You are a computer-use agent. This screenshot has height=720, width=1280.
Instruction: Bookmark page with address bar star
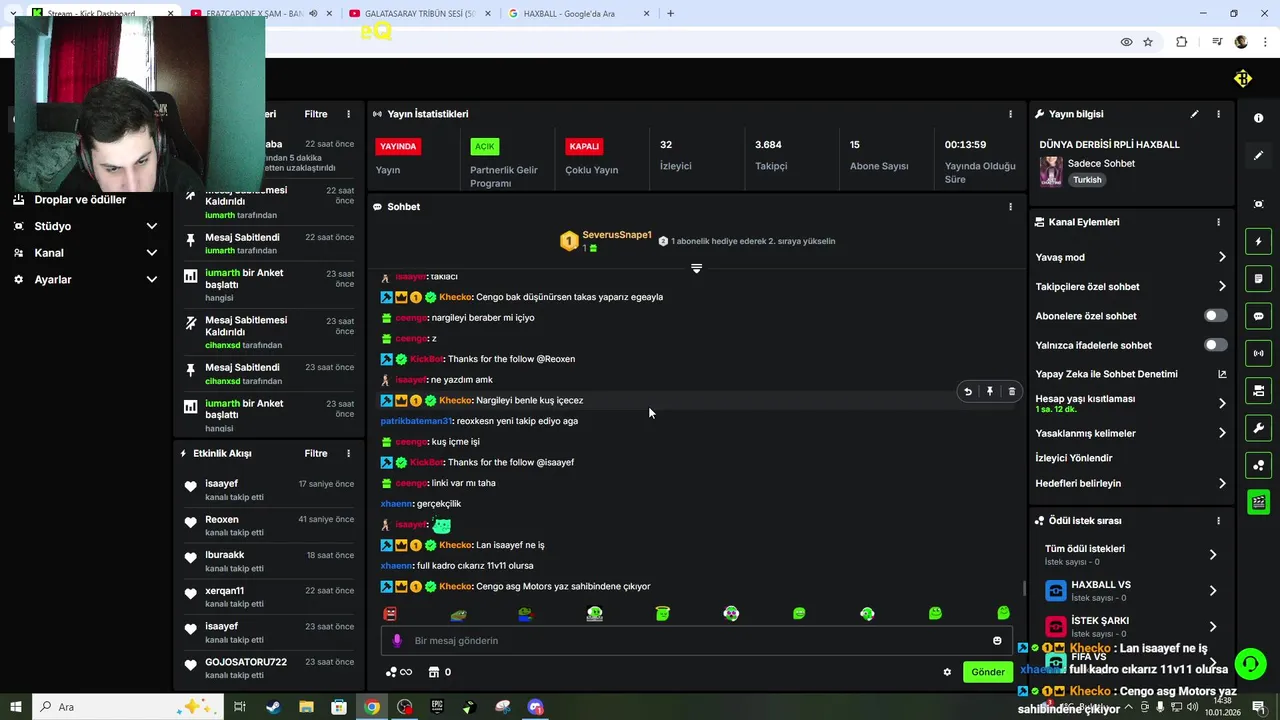pos(1148,42)
